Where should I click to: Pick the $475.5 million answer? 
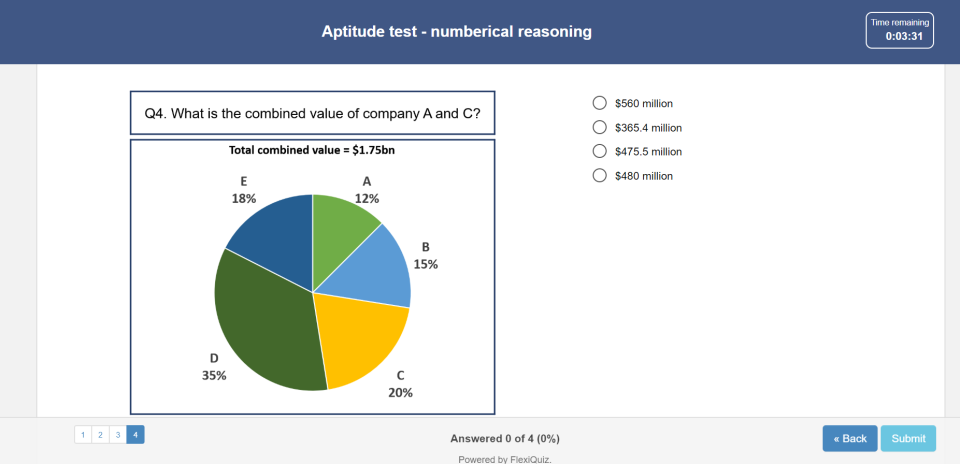point(600,152)
